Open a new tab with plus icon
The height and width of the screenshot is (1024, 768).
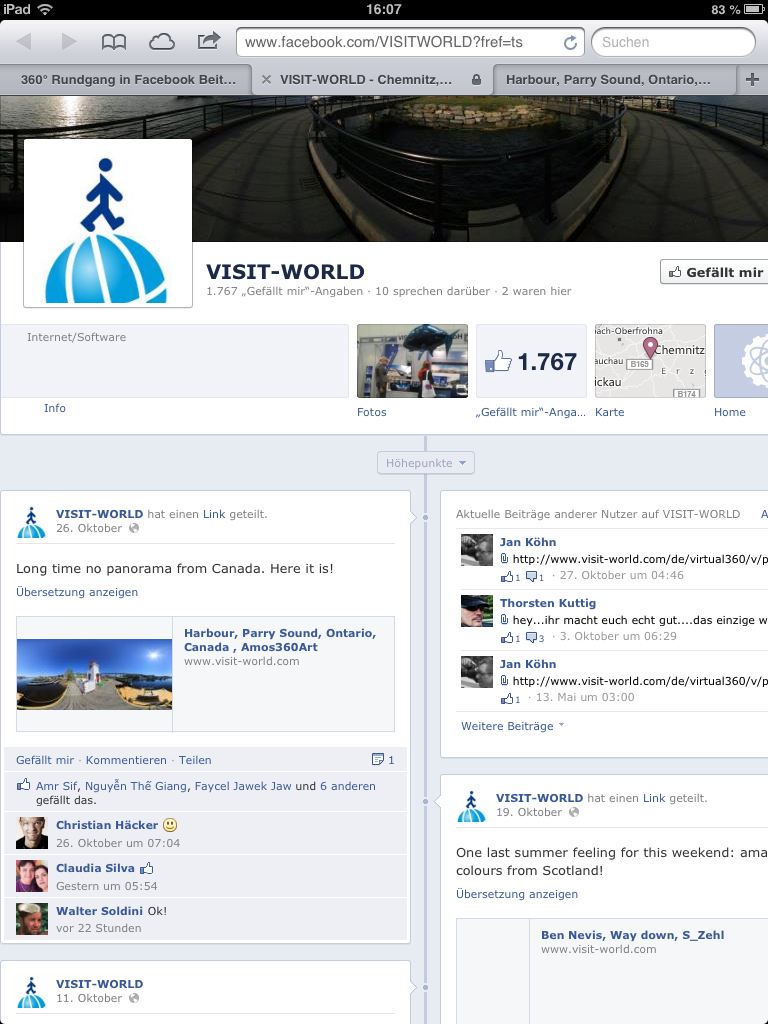coord(752,79)
